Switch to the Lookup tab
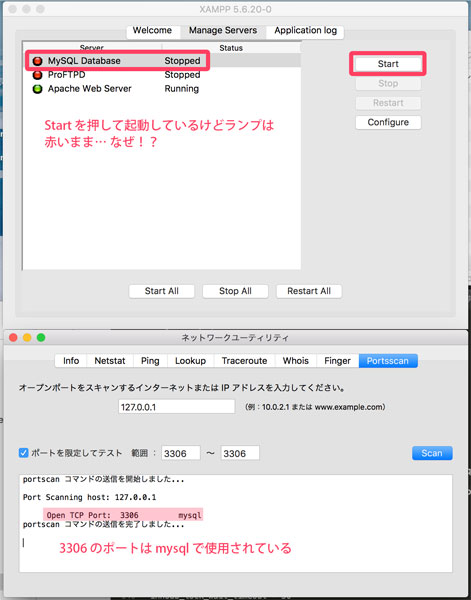Image resolution: width=471 pixels, height=600 pixels. pyautogui.click(x=190, y=361)
